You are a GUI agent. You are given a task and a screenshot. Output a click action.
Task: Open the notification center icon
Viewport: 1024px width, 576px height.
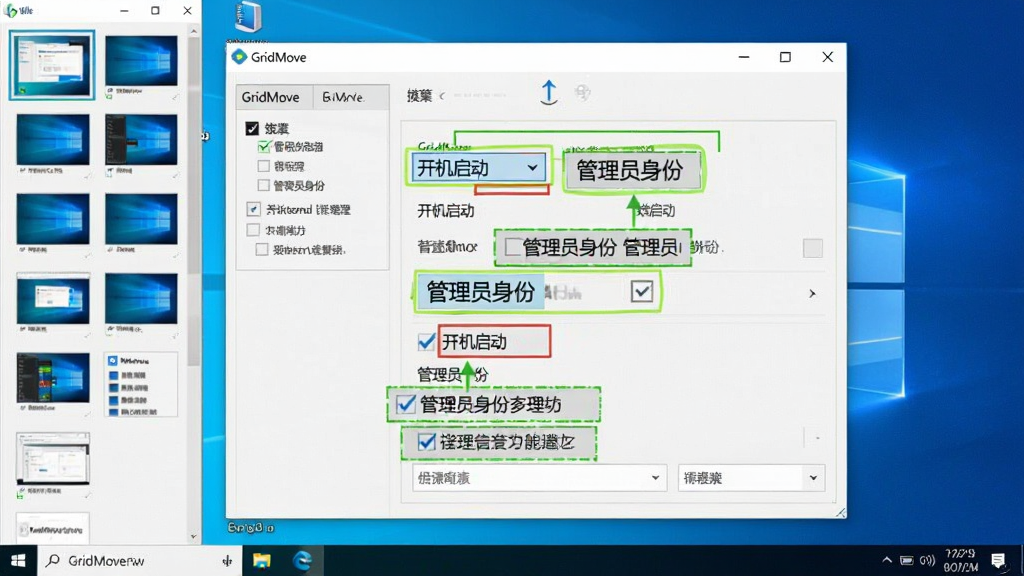click(997, 560)
